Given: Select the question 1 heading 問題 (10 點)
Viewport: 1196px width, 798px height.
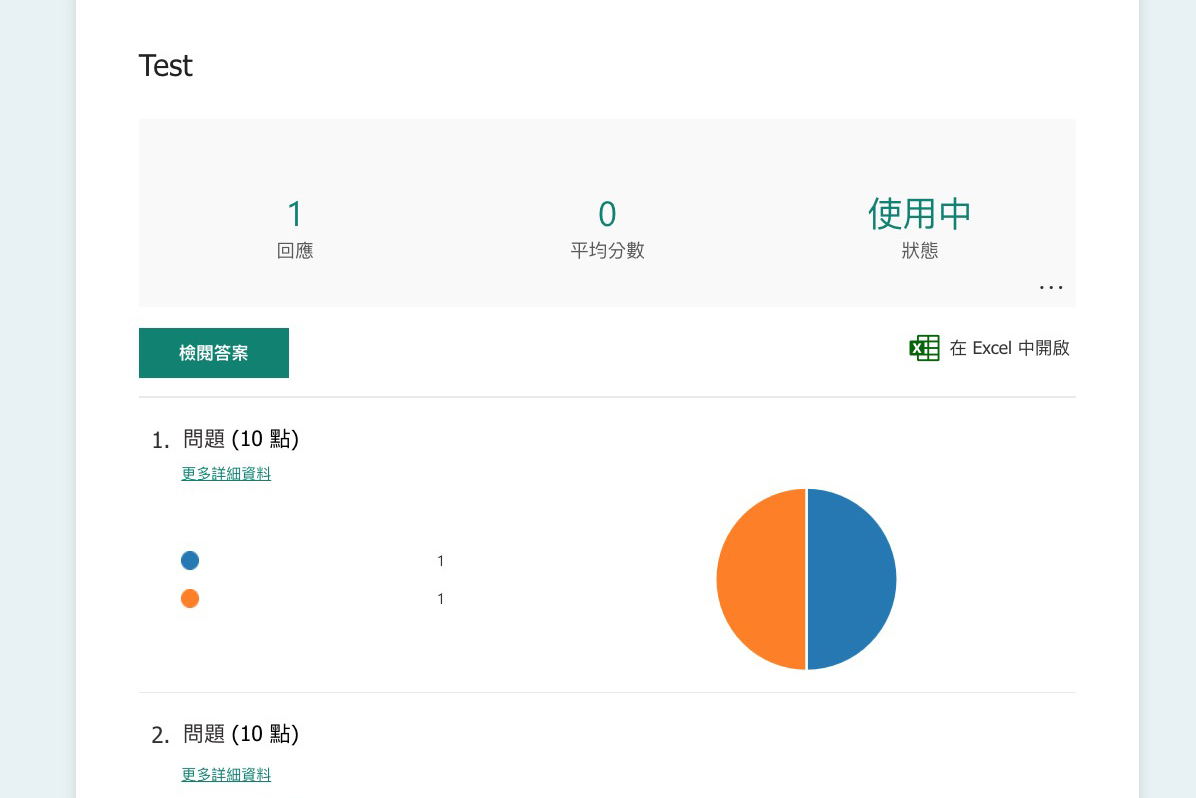Looking at the screenshot, I should (x=241, y=439).
